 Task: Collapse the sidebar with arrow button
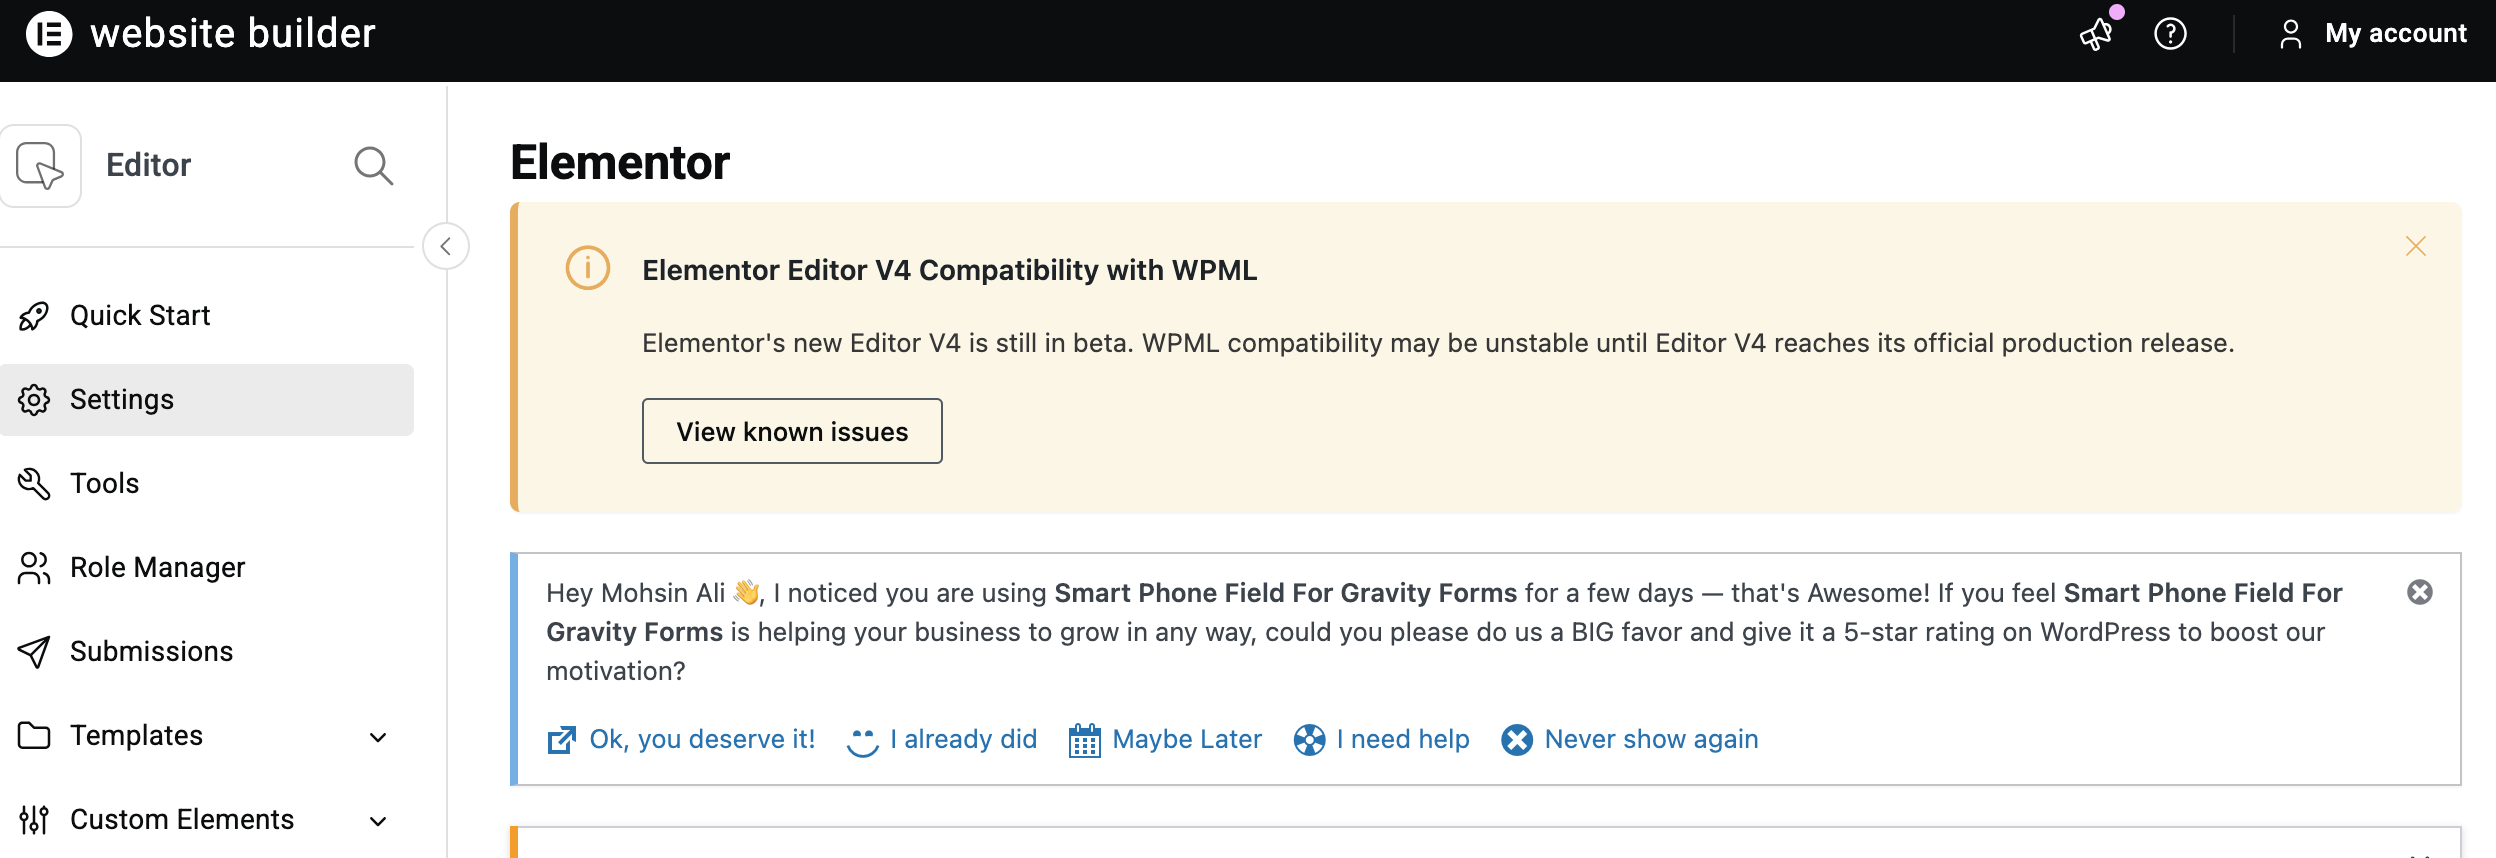pos(446,246)
